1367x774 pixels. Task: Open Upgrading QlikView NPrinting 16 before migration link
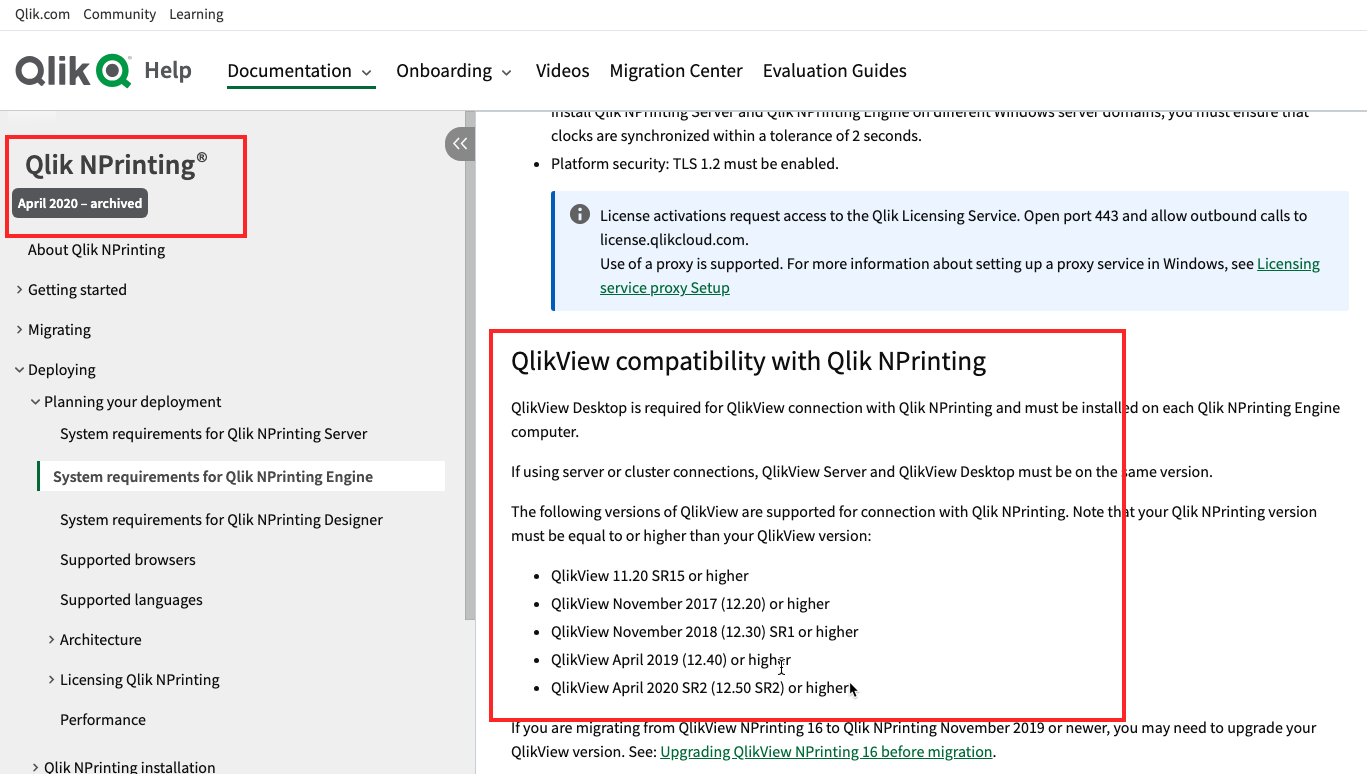(x=826, y=752)
